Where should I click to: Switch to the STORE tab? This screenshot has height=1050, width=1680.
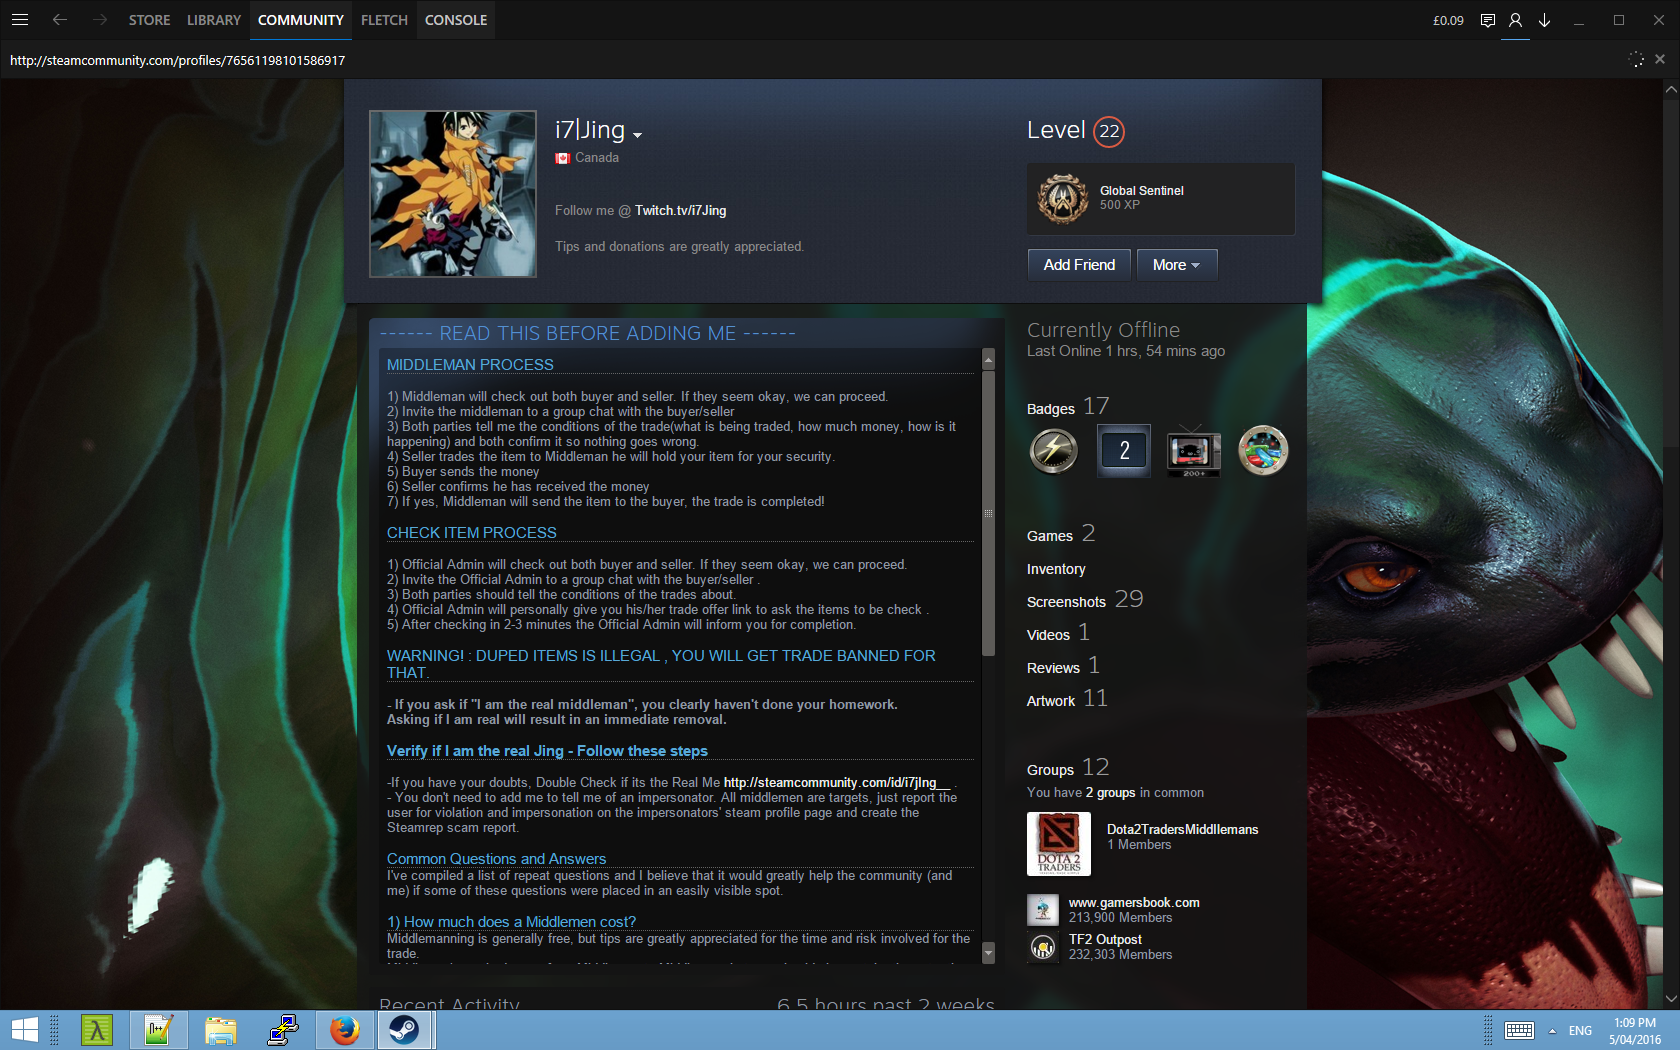(149, 20)
